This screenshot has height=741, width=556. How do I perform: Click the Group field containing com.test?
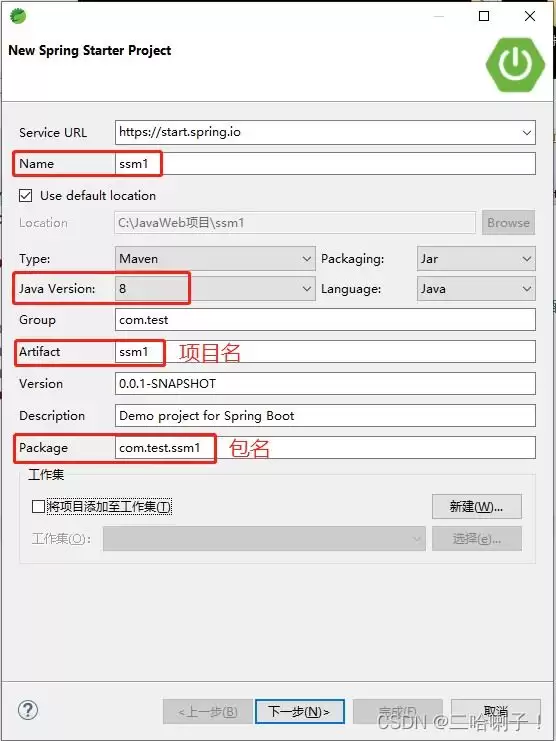click(325, 319)
